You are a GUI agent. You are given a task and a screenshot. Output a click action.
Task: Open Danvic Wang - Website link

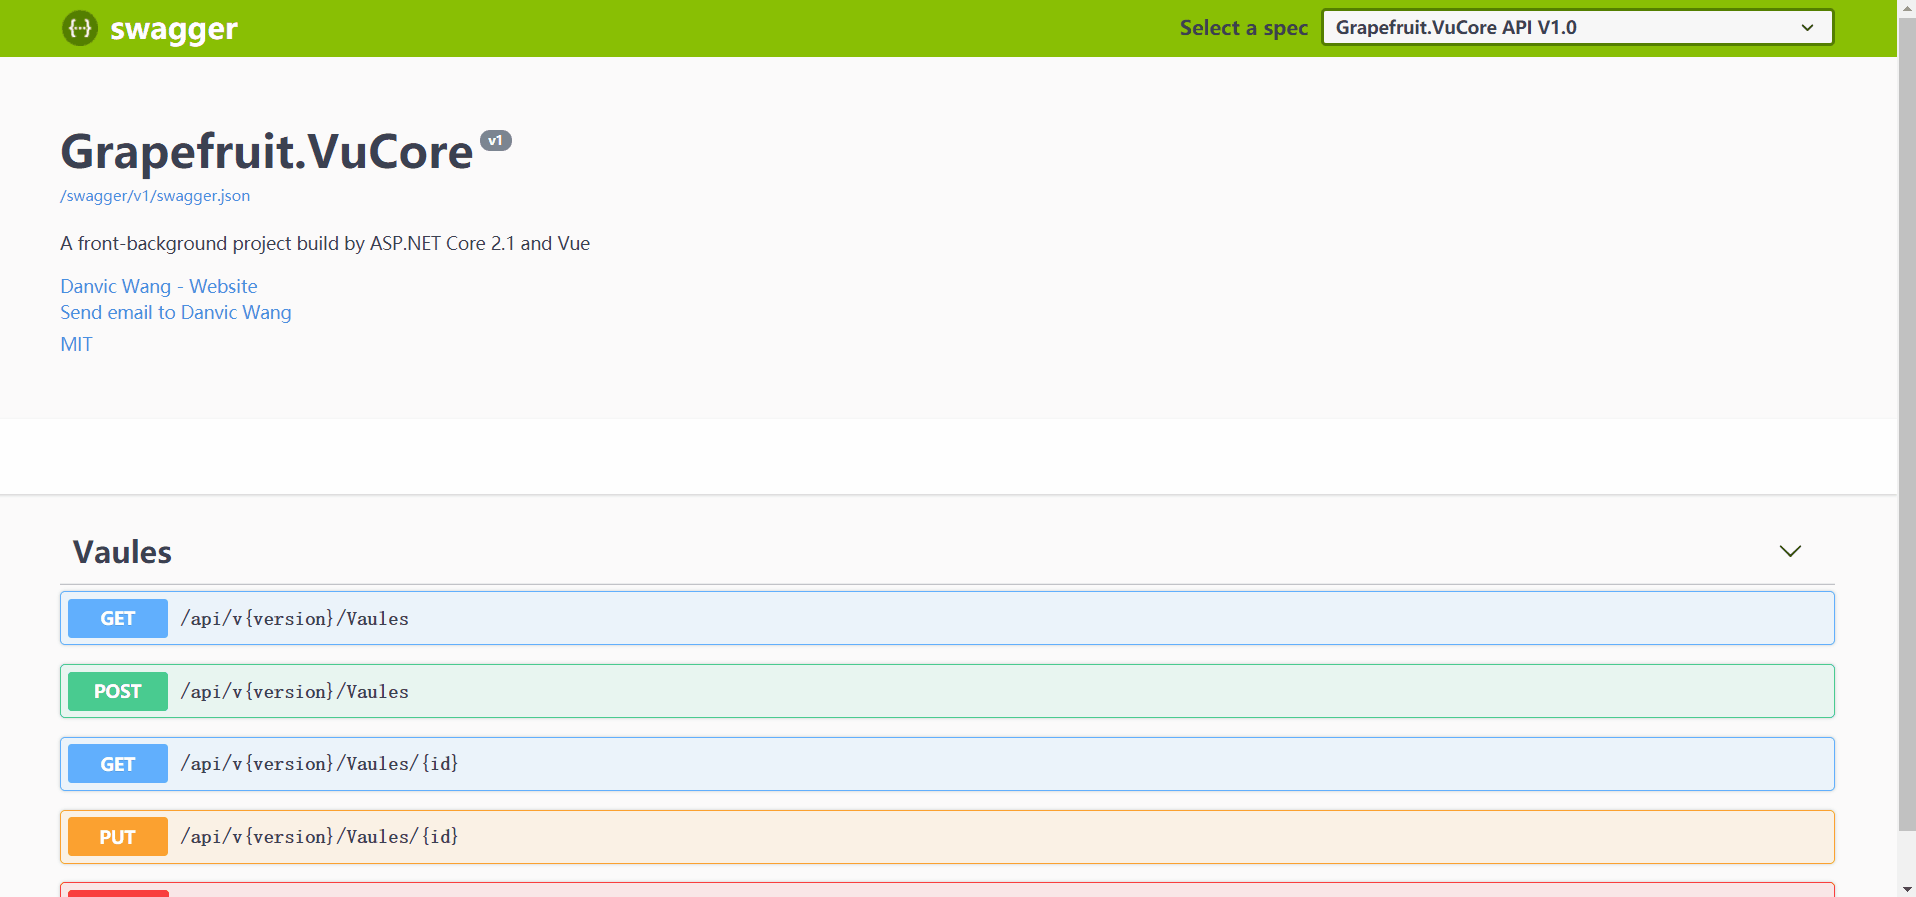[x=159, y=286]
